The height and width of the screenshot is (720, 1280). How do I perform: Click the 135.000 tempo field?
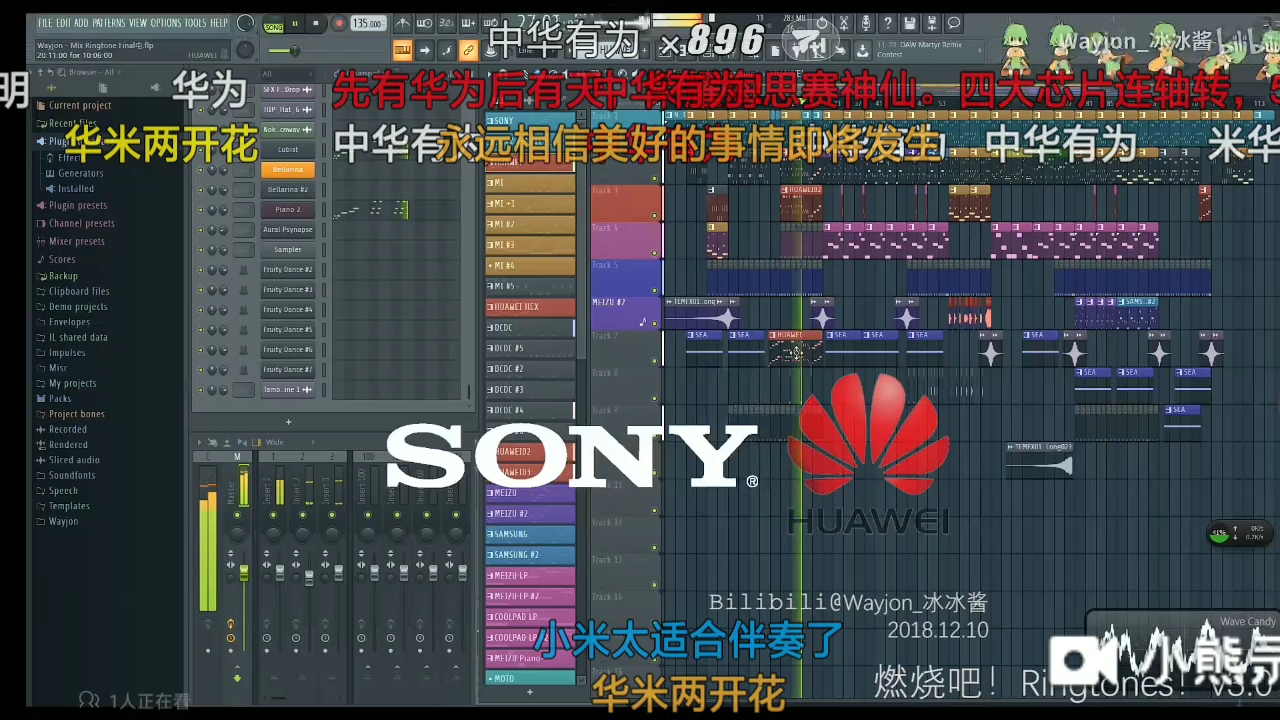[368, 23]
